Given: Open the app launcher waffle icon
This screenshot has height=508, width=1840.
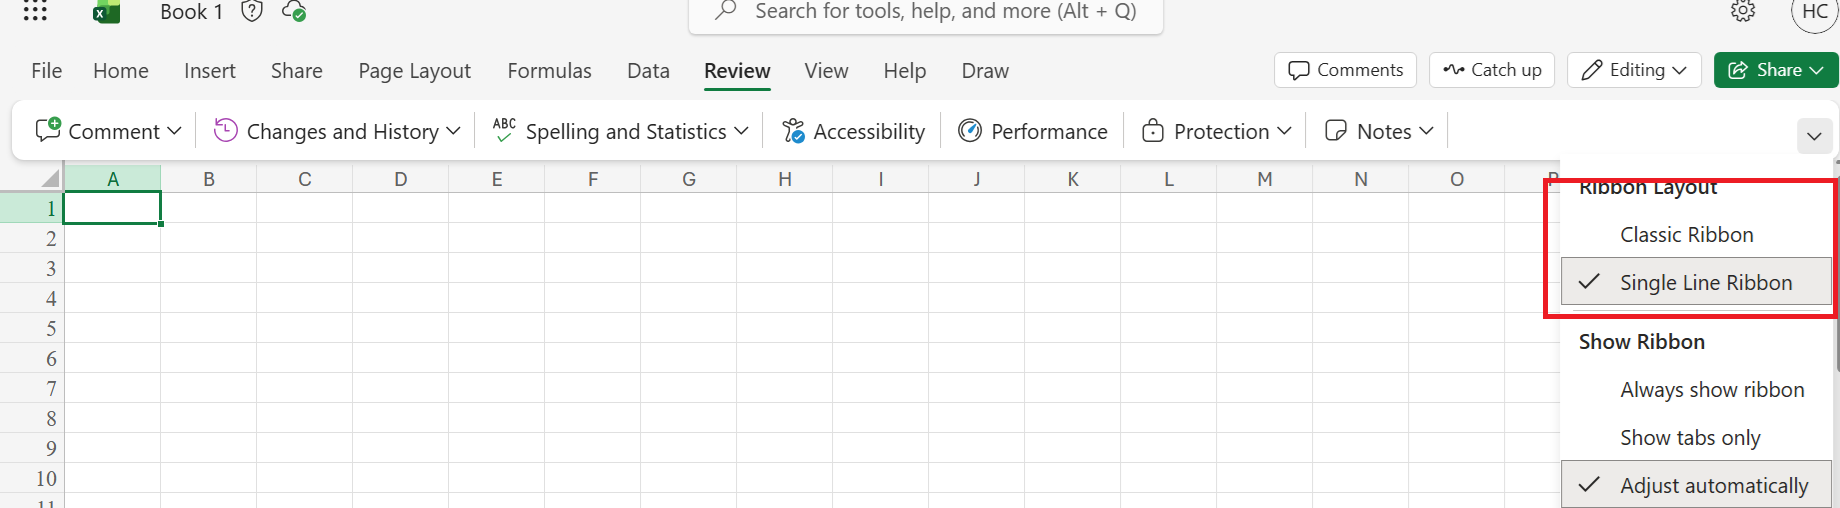Looking at the screenshot, I should (35, 11).
